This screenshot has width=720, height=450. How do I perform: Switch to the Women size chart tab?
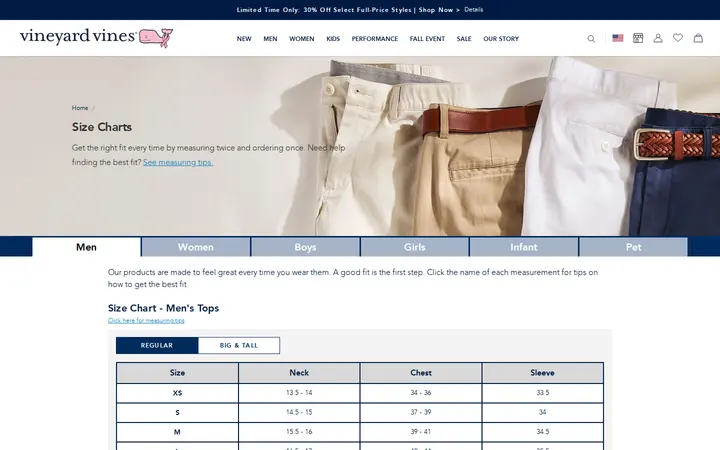pyautogui.click(x=196, y=247)
